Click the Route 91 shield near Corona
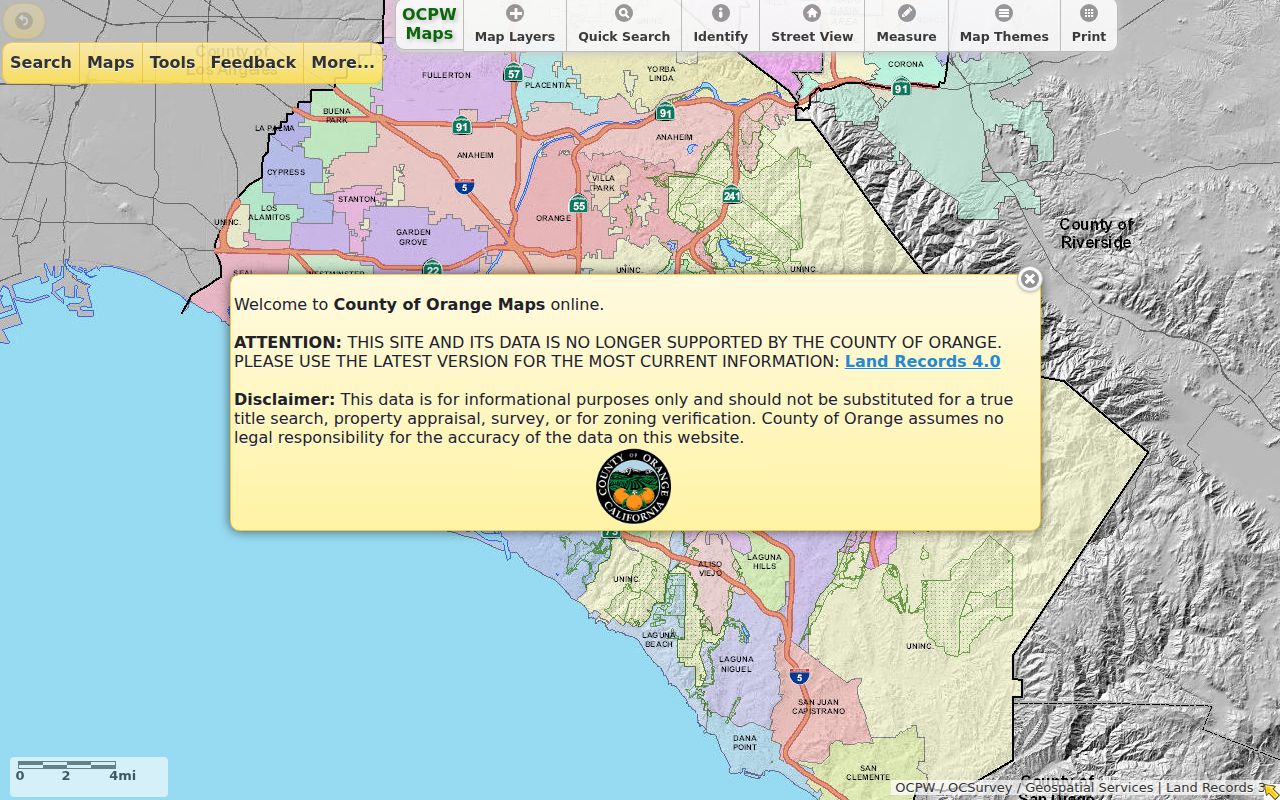The image size is (1280, 800). click(902, 88)
